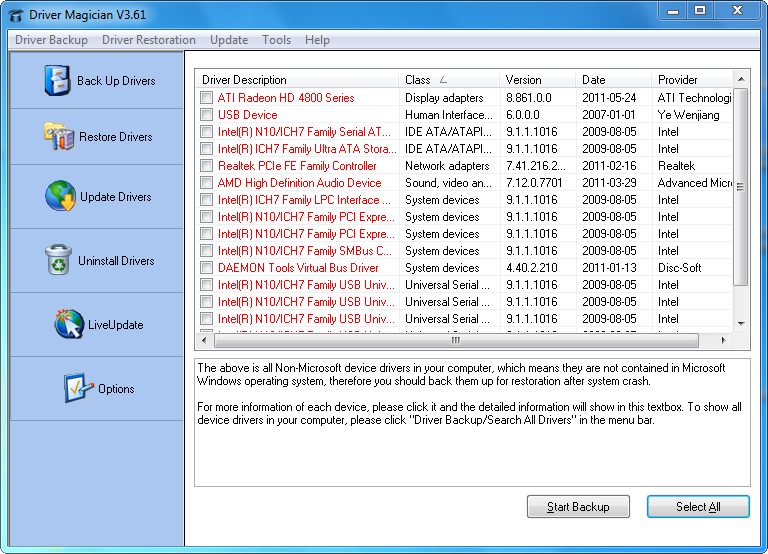Screen dimensions: 768x554
Task: Select the Uninstall Drivers label
Action: click(x=116, y=261)
